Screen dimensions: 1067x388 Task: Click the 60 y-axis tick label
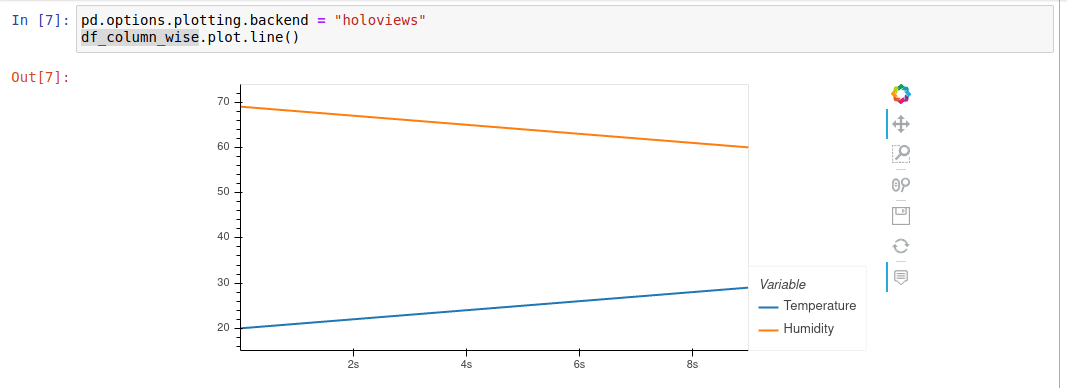click(224, 147)
